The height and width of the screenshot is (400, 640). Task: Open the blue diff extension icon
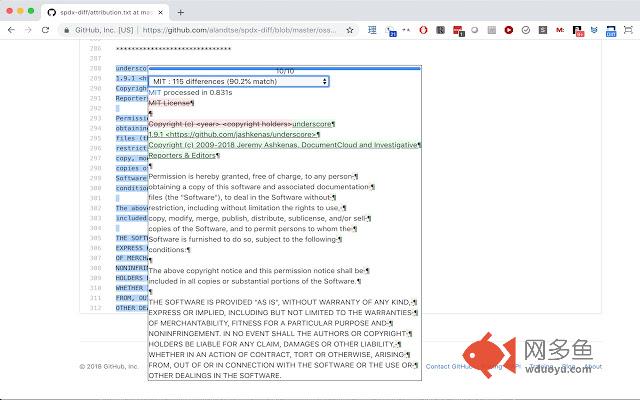(611, 31)
